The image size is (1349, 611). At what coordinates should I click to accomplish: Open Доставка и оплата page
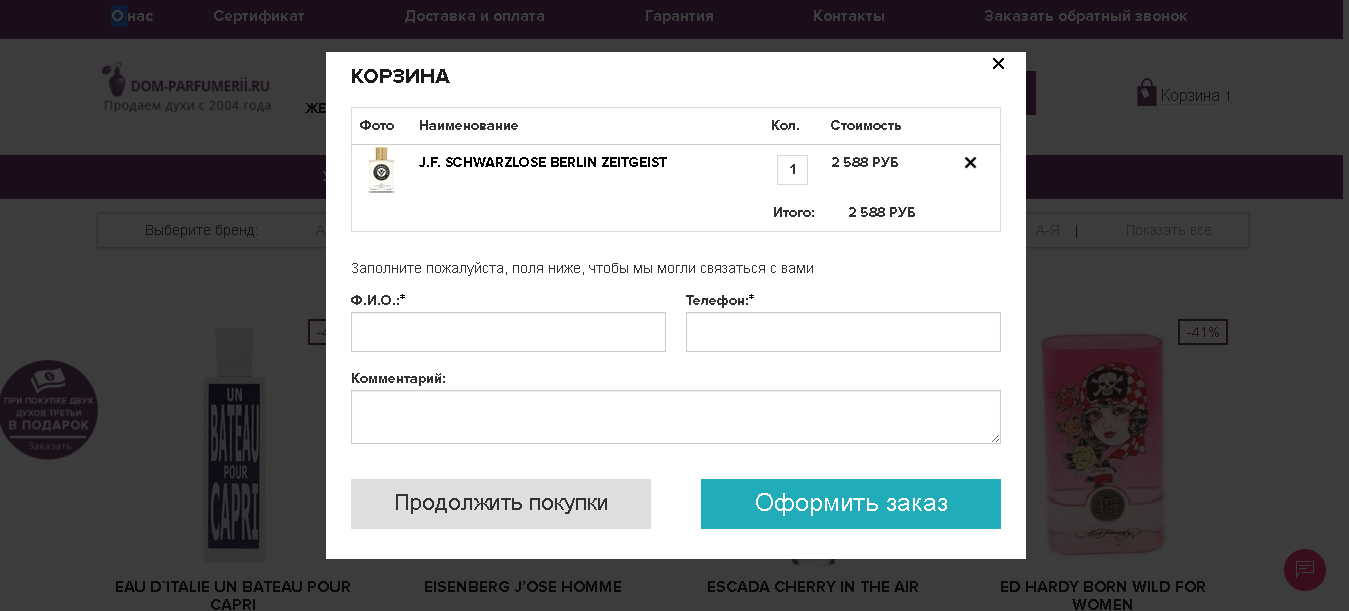point(475,16)
